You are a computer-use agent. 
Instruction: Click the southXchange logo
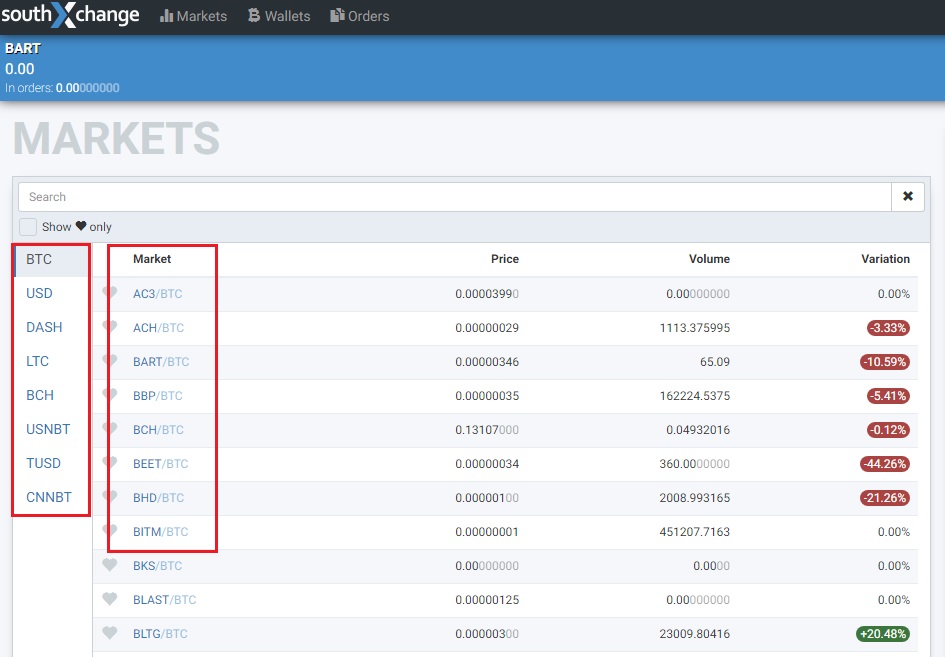pyautogui.click(x=71, y=15)
